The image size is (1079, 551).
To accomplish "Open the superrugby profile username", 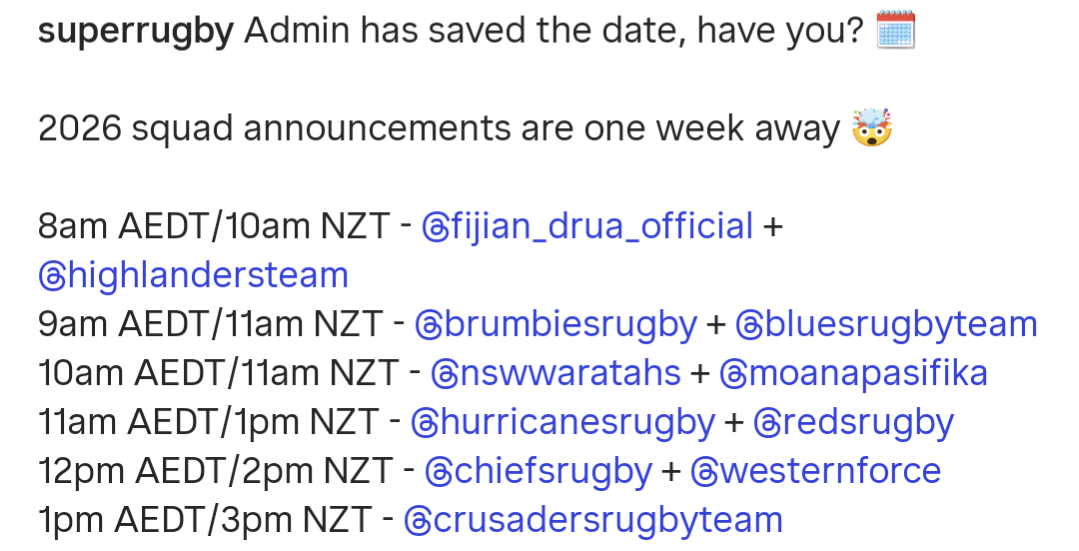I will 135,32.
